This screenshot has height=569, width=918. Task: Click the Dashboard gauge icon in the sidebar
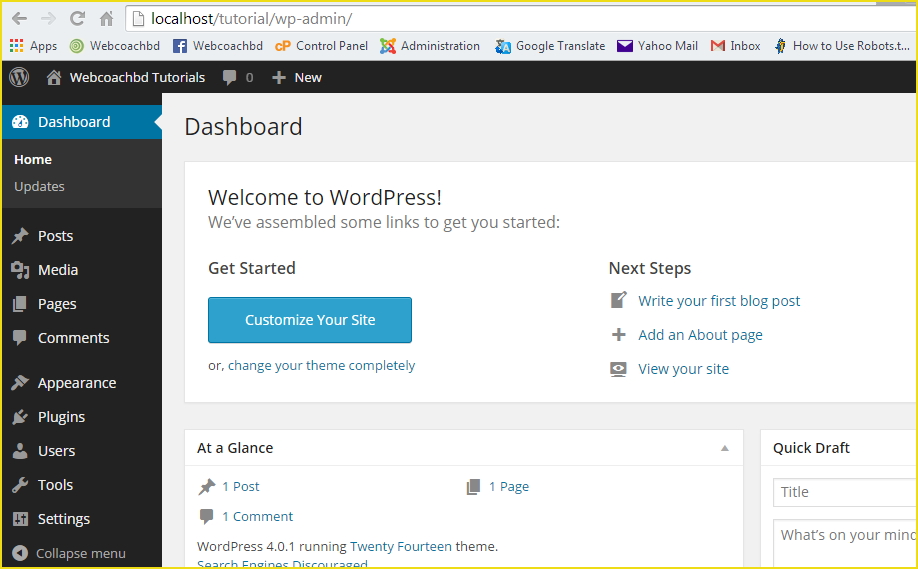pos(20,122)
